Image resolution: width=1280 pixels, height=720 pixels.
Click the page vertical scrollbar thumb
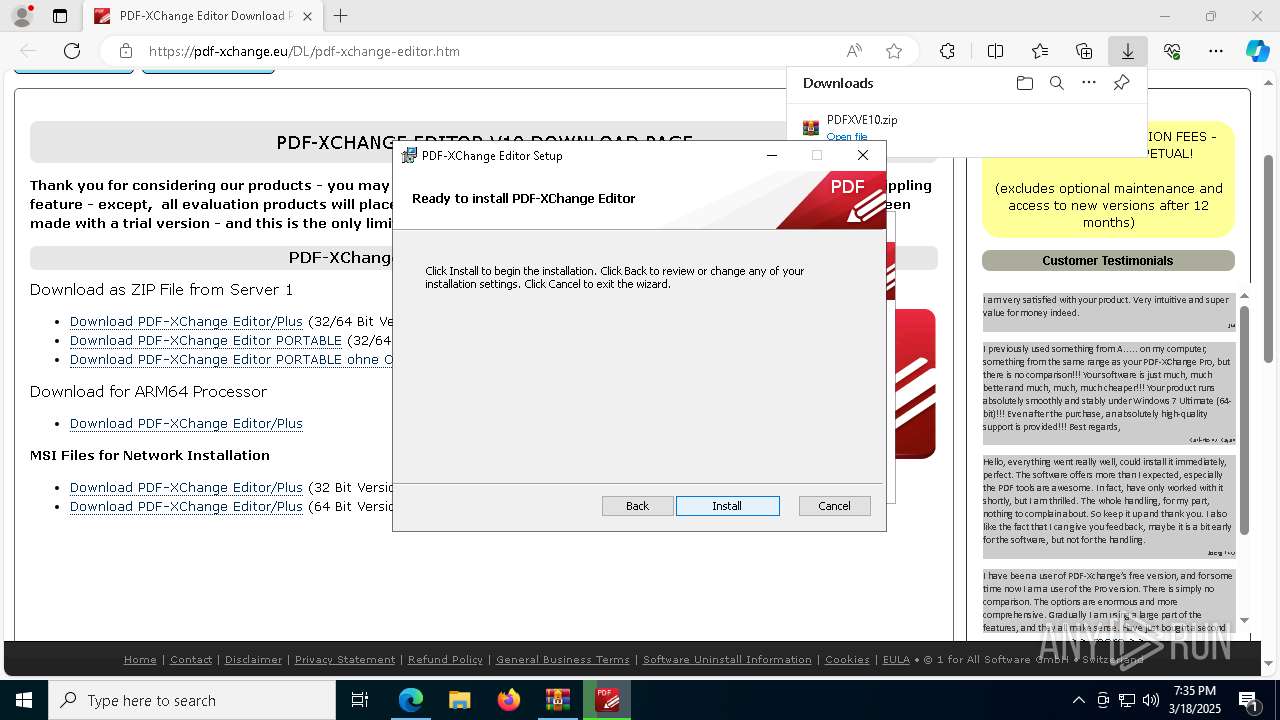(x=1268, y=259)
